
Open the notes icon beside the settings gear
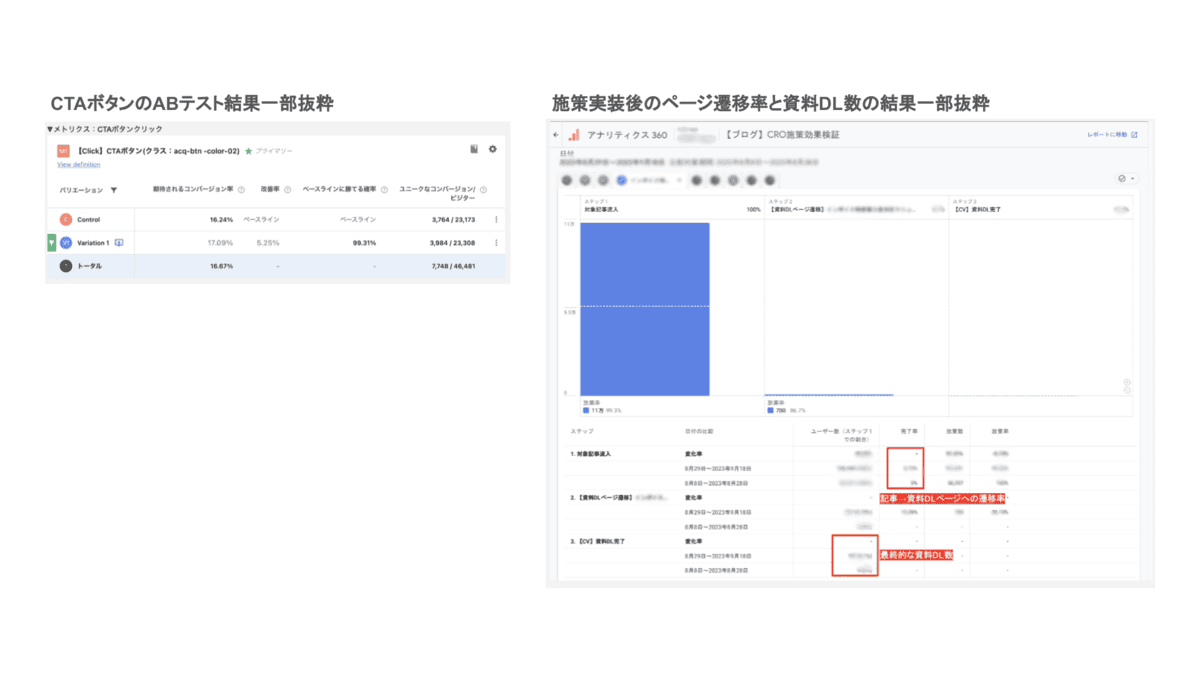(474, 149)
